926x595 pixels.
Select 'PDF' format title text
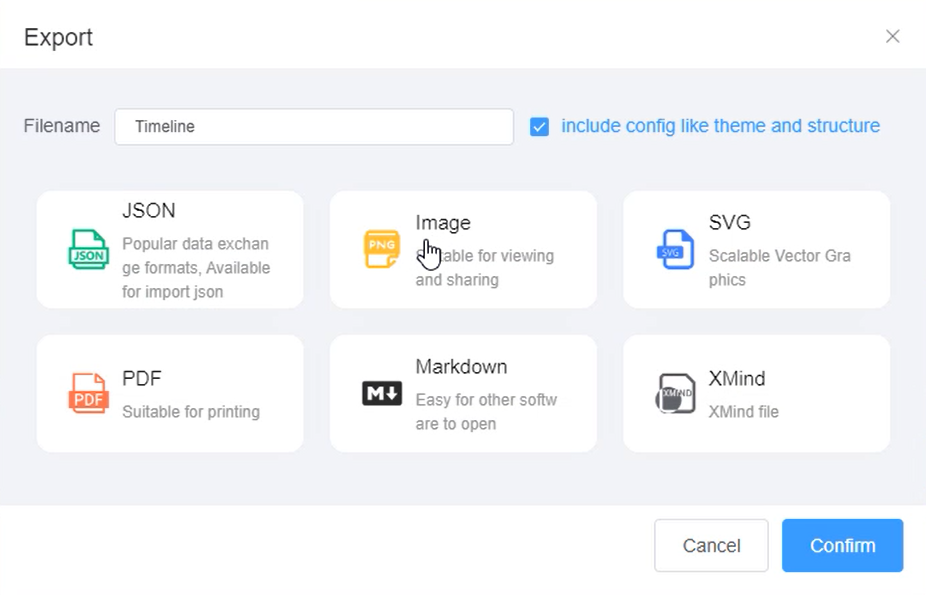click(x=142, y=379)
